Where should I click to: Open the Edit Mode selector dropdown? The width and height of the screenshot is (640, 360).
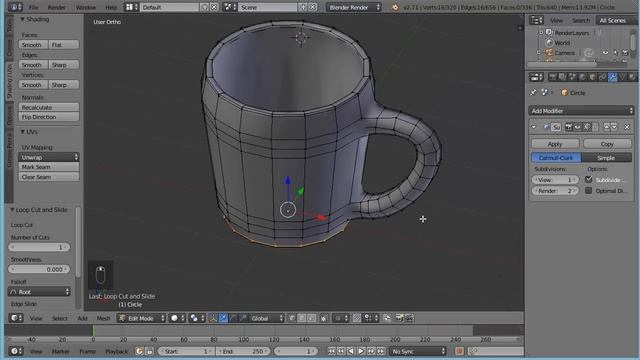click(141, 318)
